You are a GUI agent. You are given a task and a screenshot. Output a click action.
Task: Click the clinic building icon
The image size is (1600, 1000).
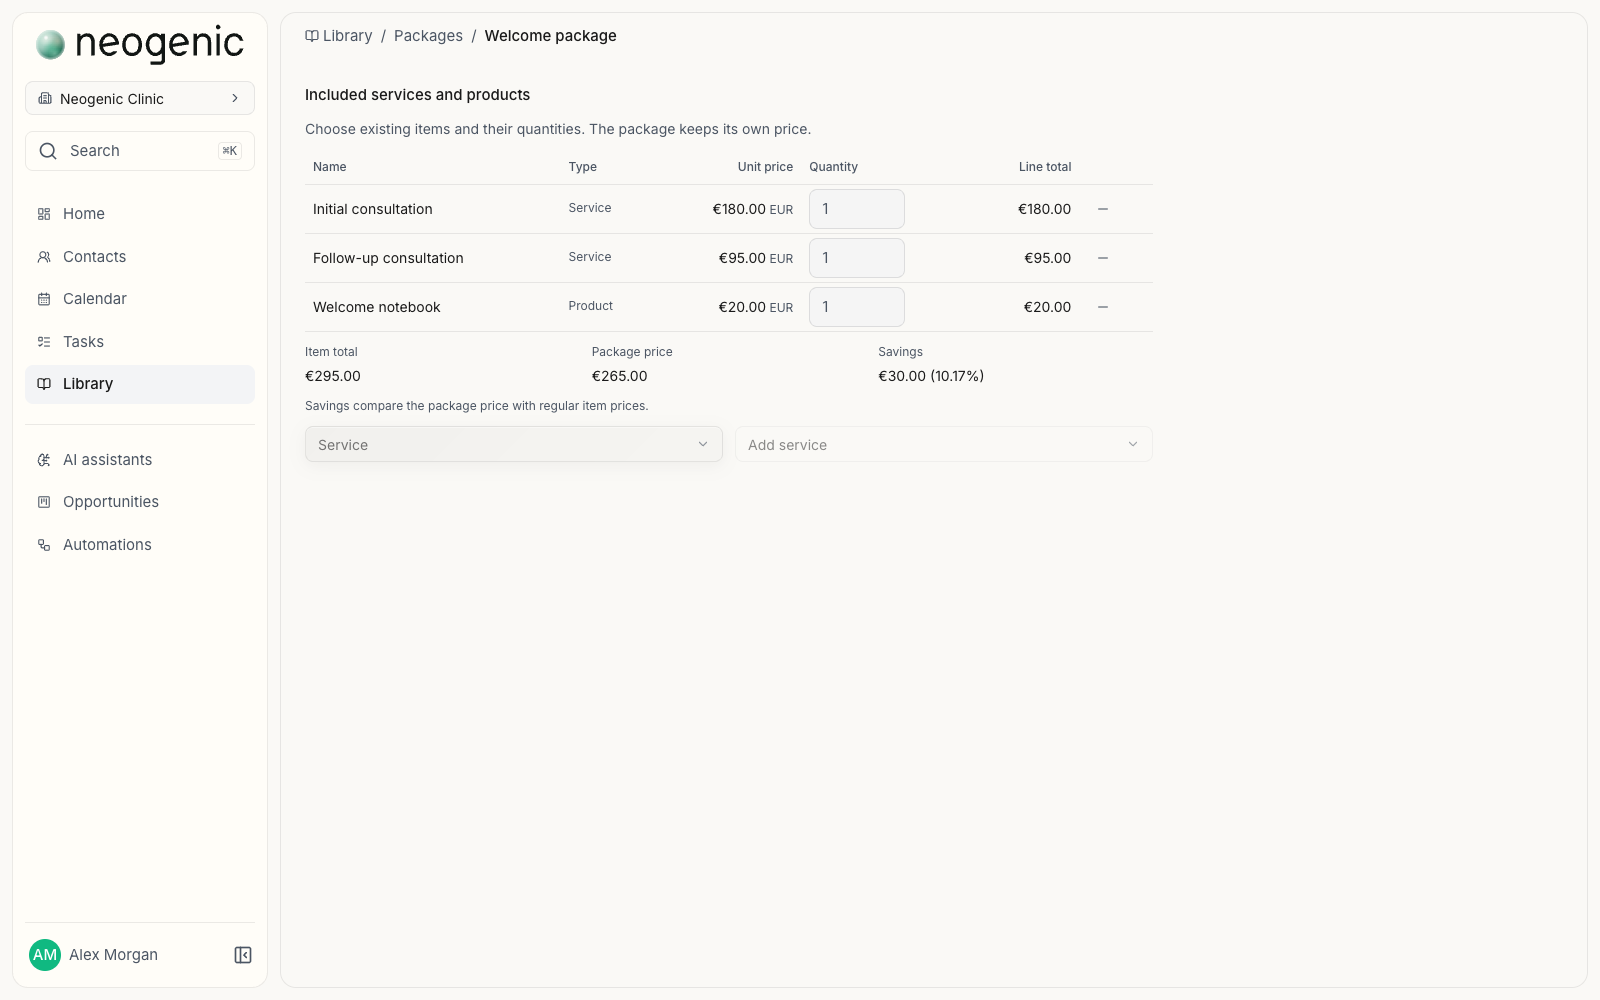(x=45, y=99)
